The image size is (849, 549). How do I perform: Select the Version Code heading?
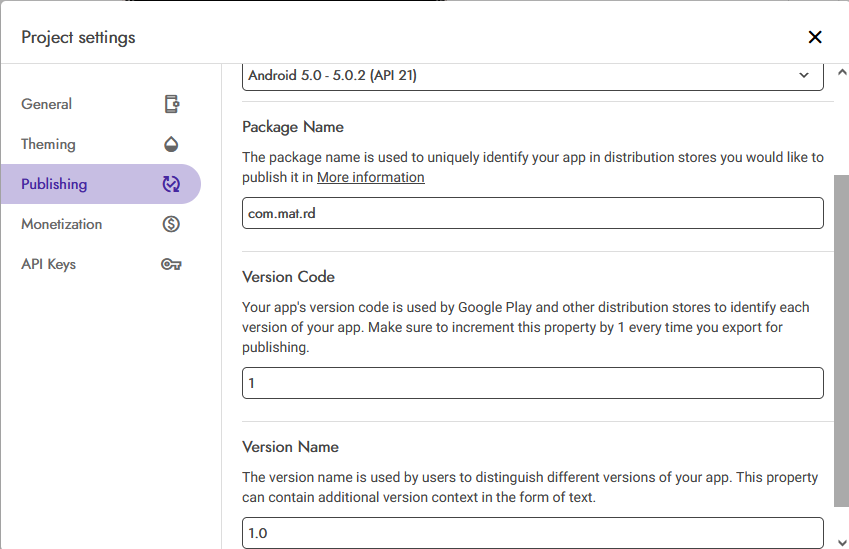pyautogui.click(x=288, y=277)
